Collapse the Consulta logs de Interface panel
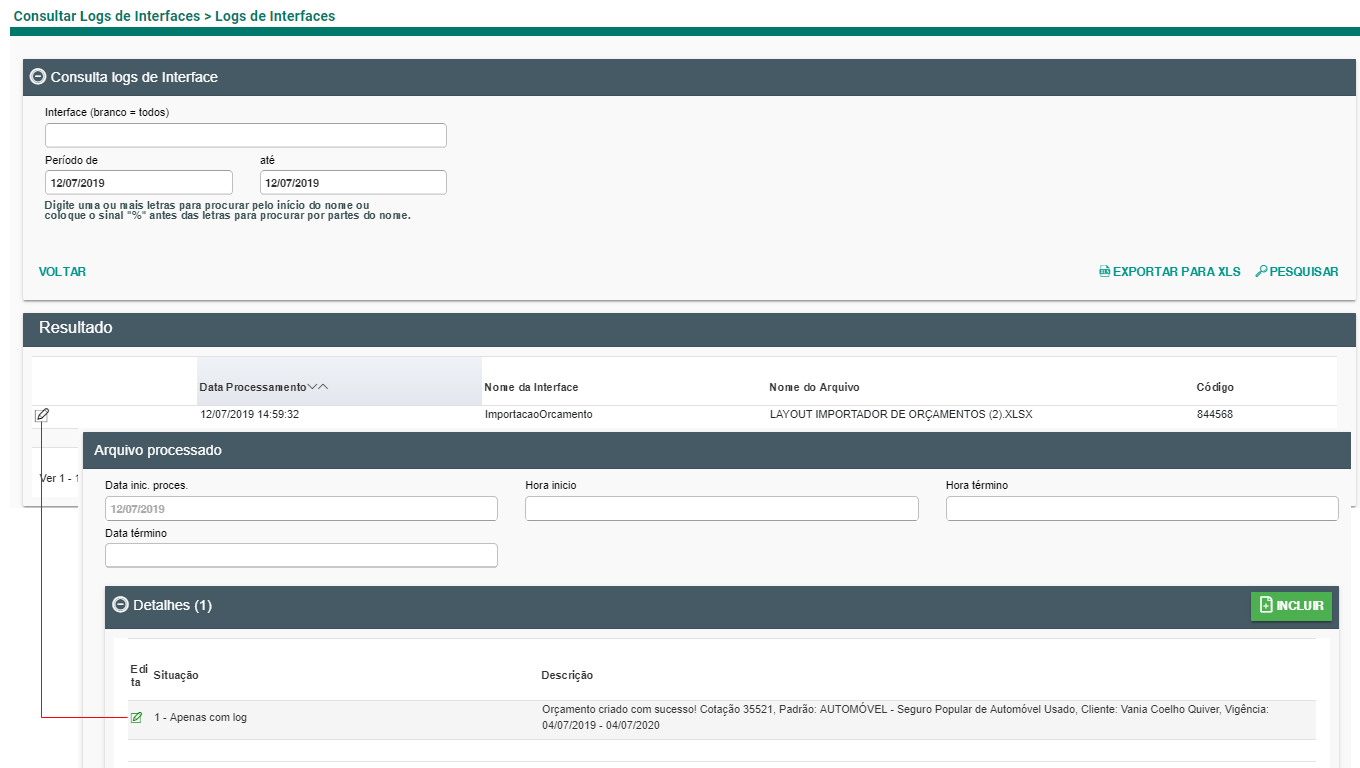1360x768 pixels. (x=38, y=77)
